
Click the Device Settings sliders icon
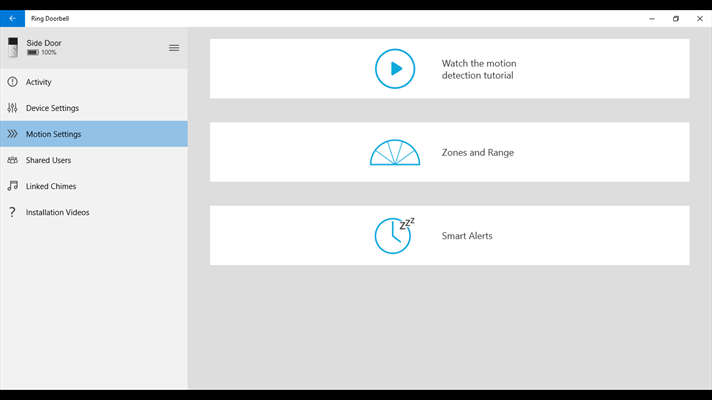[x=12, y=108]
